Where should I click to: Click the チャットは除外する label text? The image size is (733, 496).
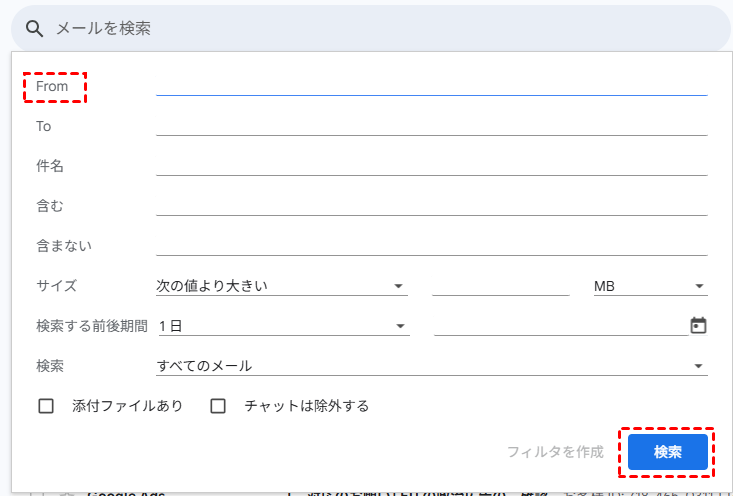[307, 406]
